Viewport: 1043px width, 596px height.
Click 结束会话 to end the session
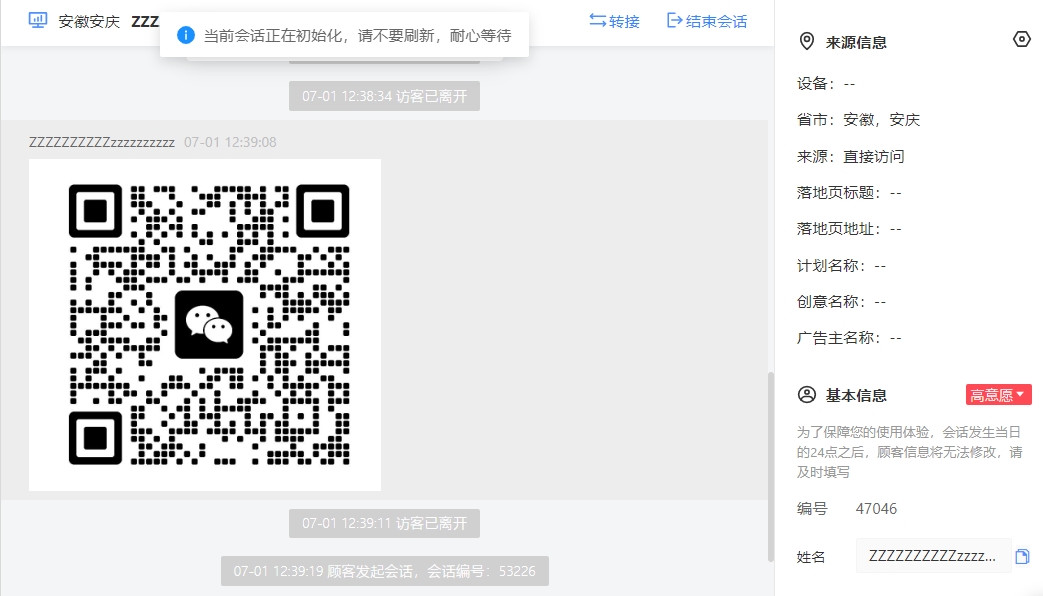tap(706, 21)
